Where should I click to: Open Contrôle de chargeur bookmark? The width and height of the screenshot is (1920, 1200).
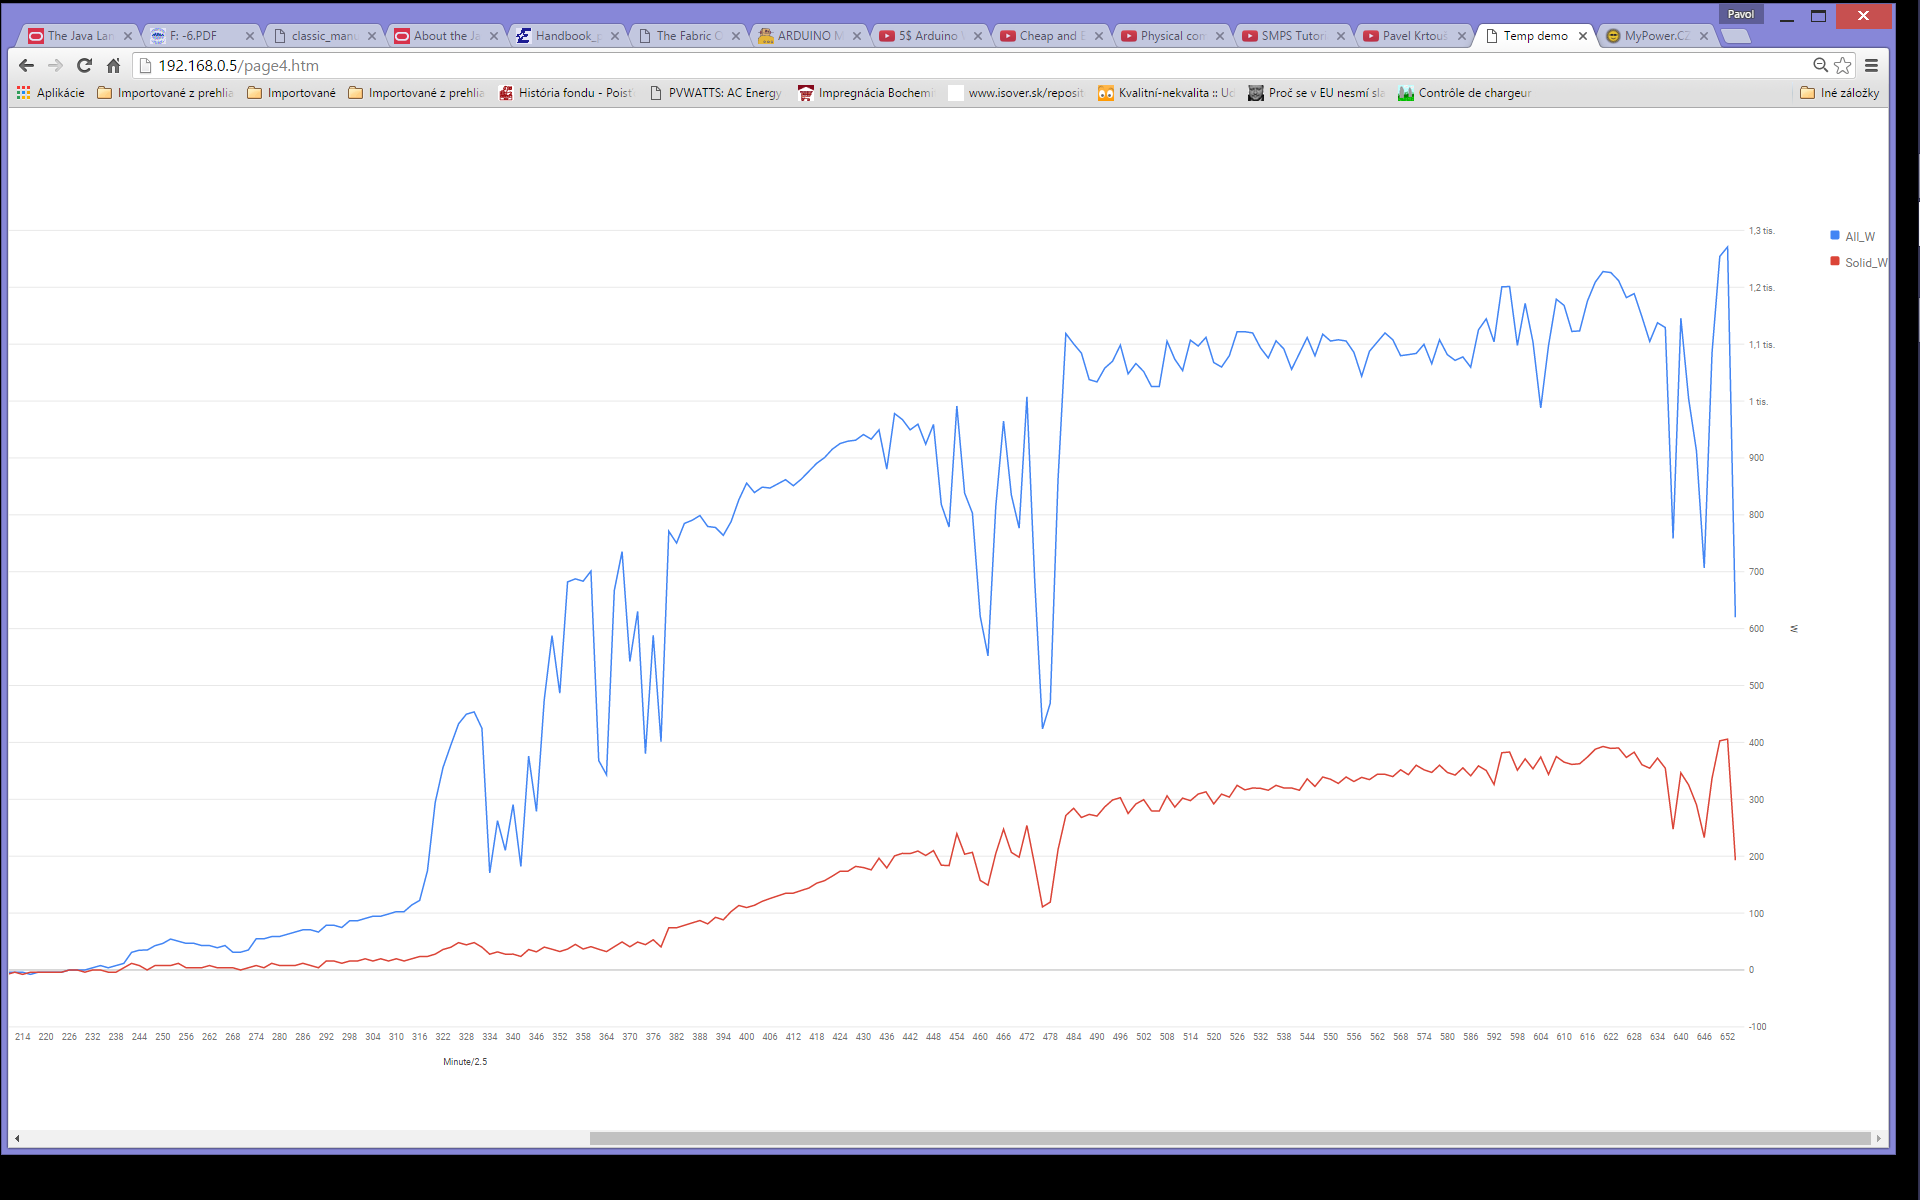click(1465, 93)
